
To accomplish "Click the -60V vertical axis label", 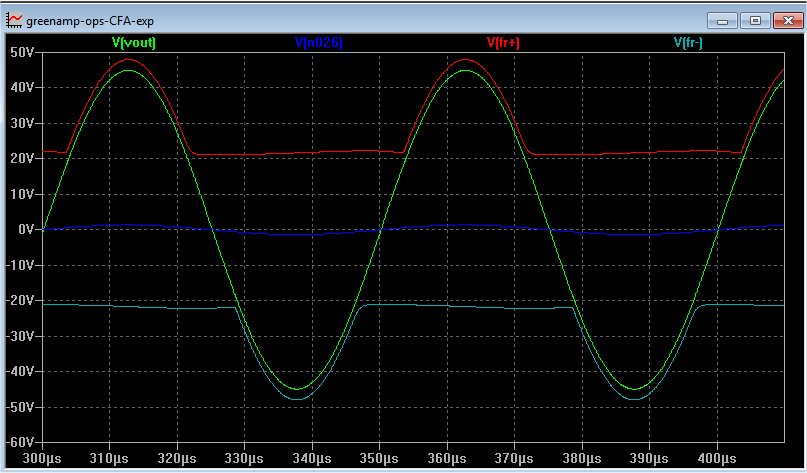I will tap(20, 442).
